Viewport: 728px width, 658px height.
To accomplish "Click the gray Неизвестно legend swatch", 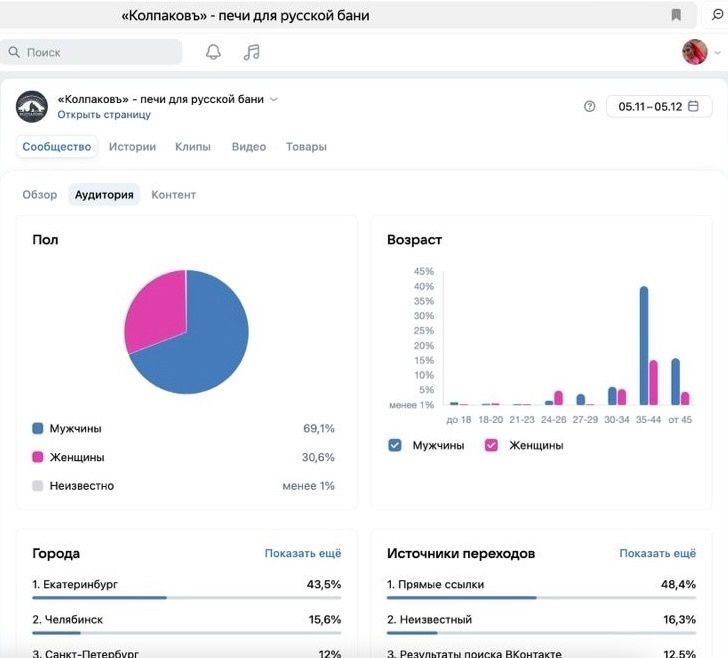I will point(38,486).
